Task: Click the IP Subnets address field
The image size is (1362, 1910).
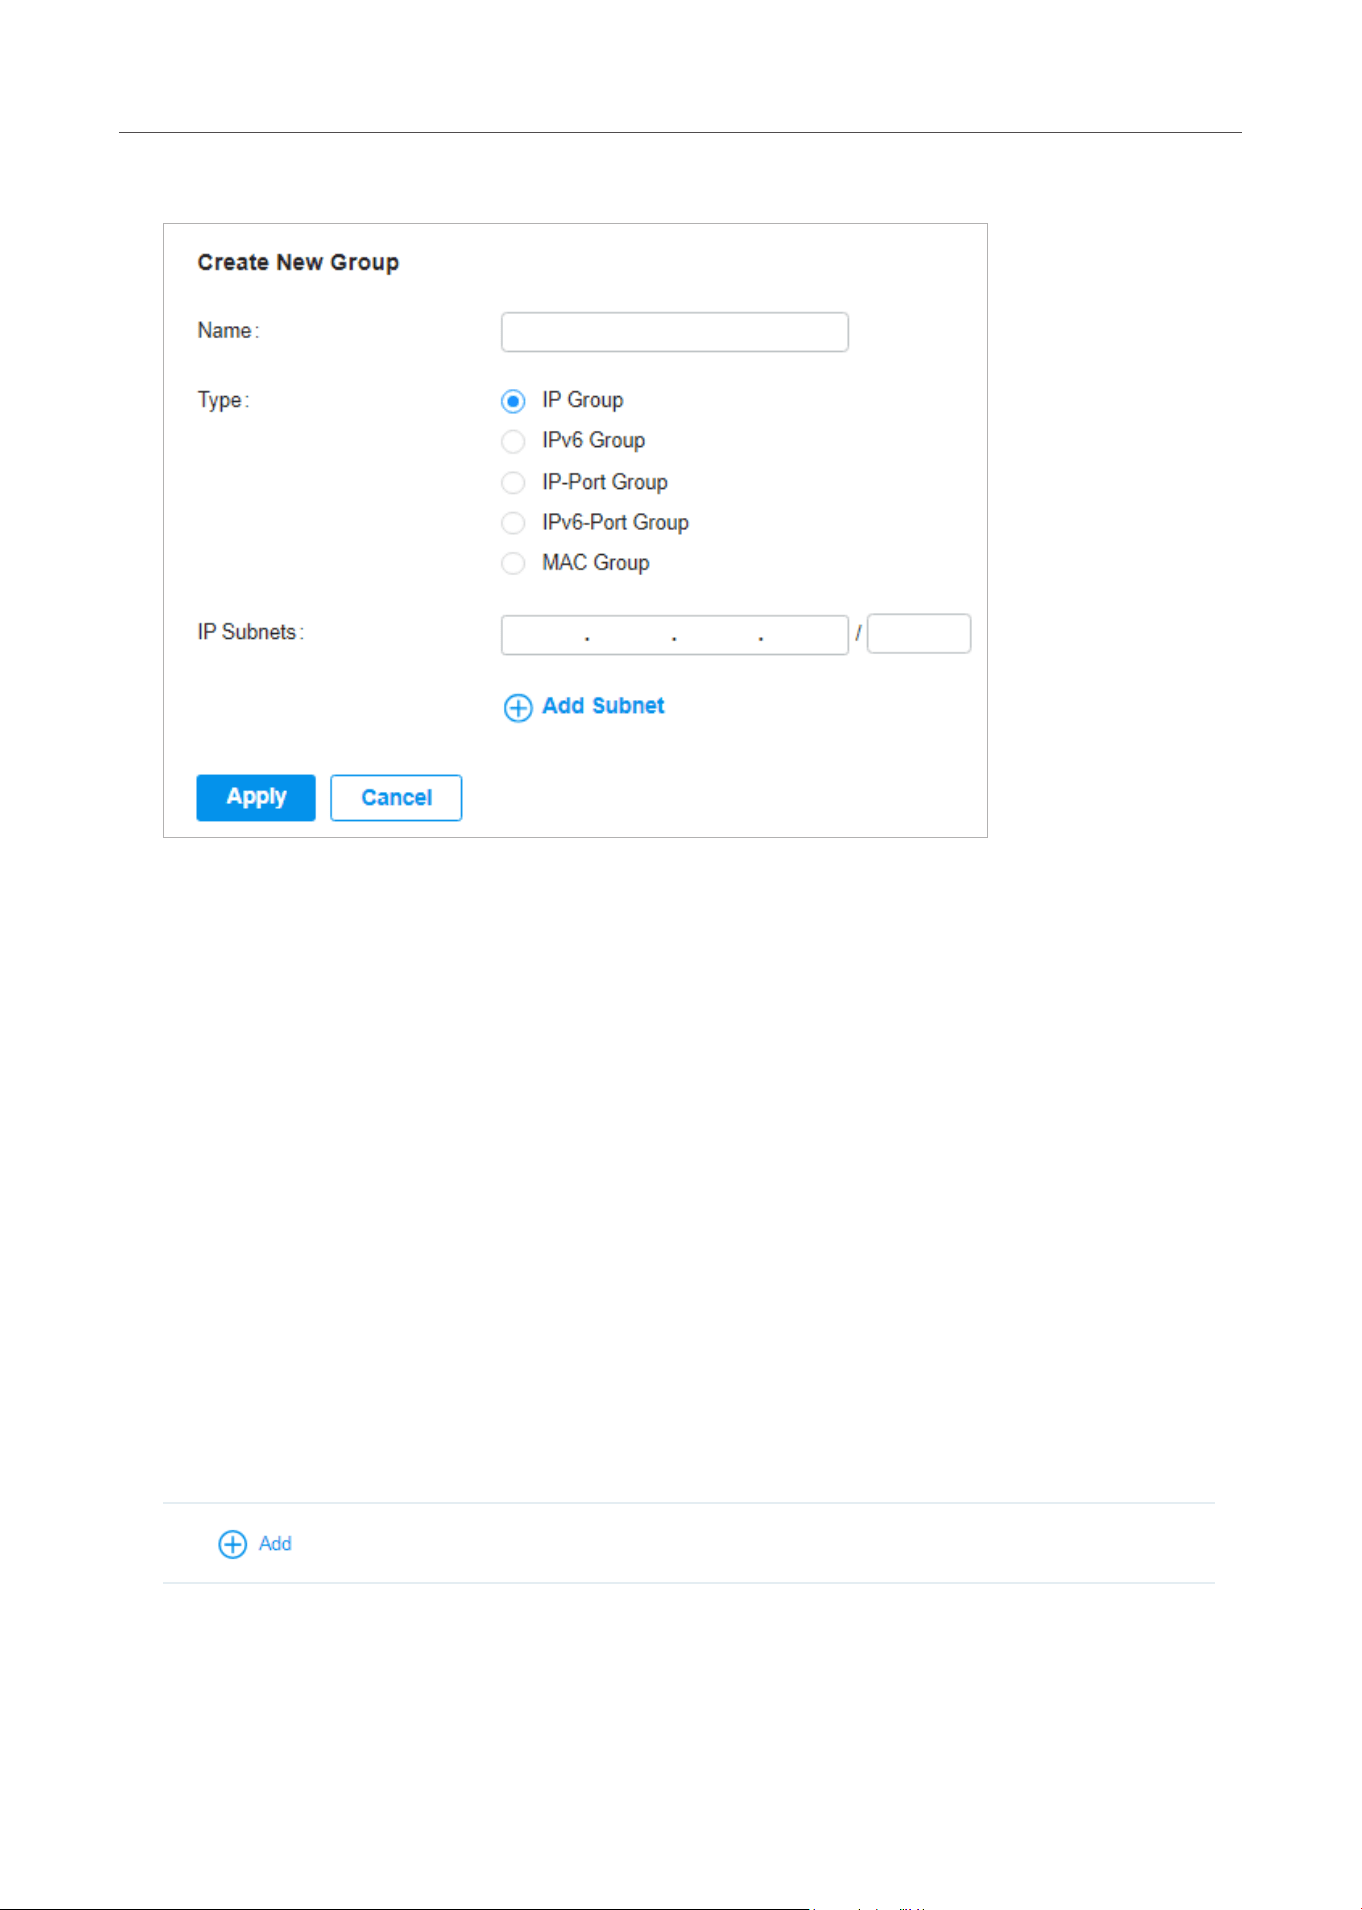Action: [x=675, y=635]
